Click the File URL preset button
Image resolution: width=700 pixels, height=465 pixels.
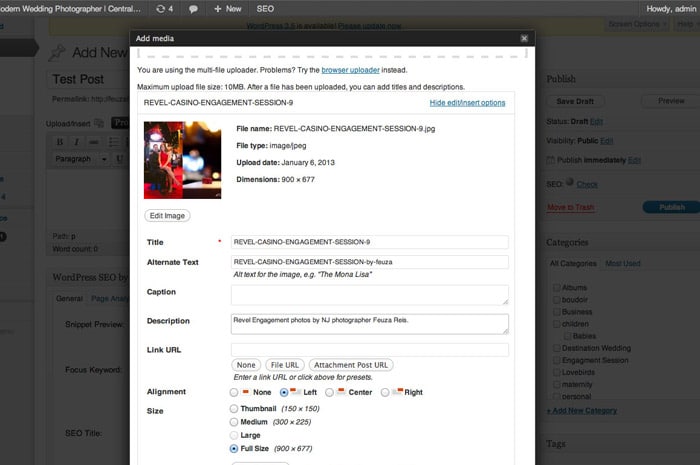285,365
